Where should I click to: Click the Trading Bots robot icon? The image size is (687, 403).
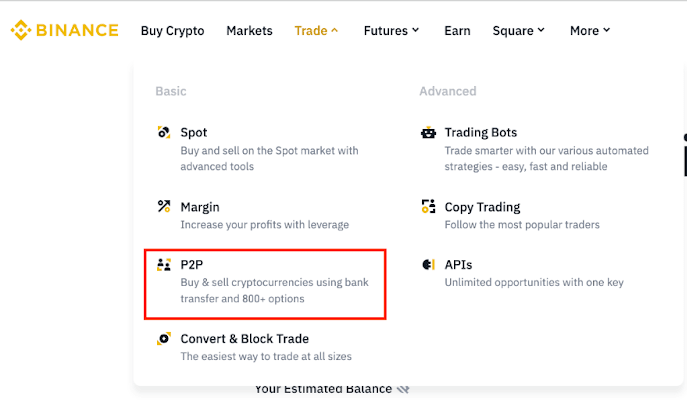point(428,132)
